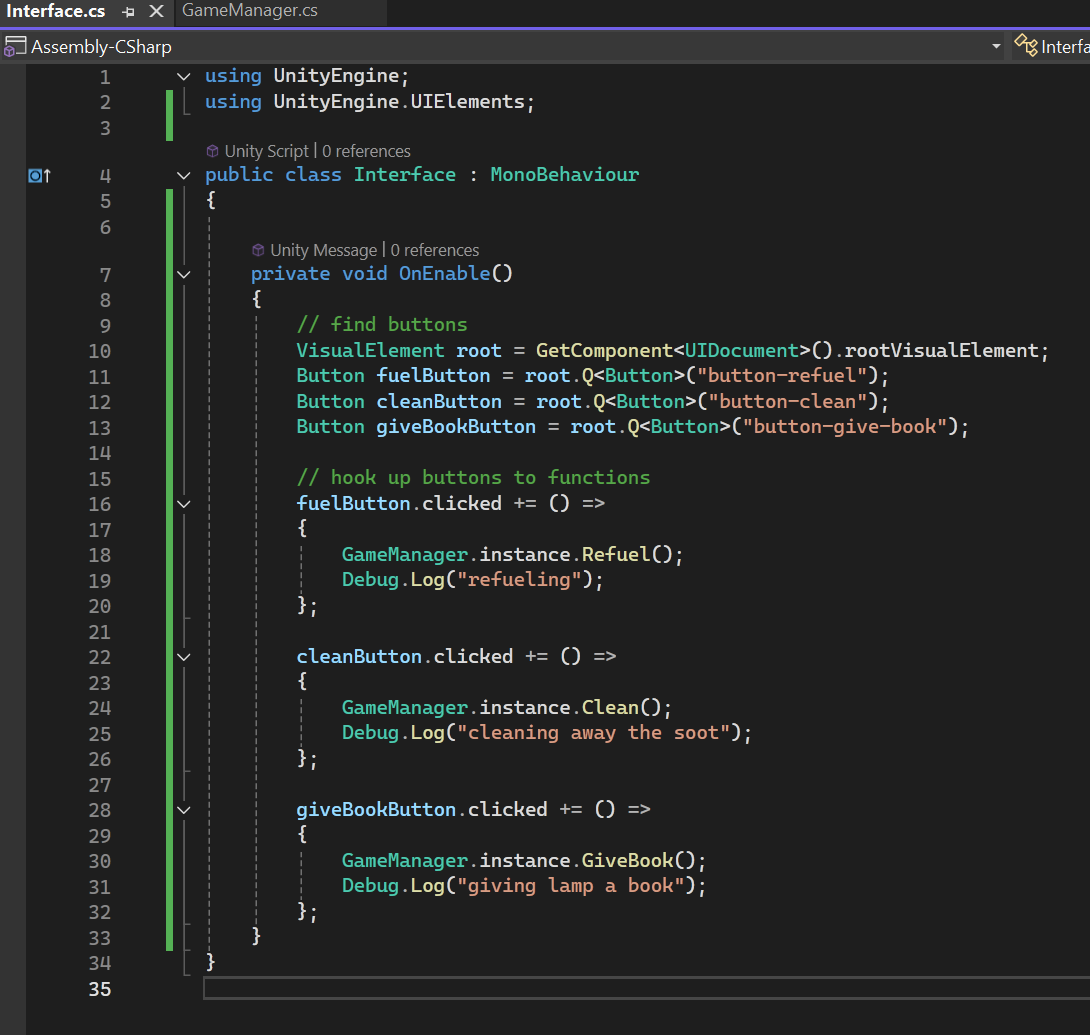Screen dimensions: 1090x1035
Task: Open the 0 references link above class Interface
Action: 366,151
